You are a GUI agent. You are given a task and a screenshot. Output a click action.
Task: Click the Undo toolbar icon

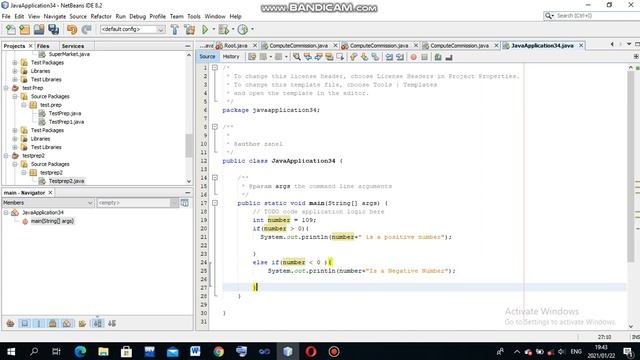72,29
